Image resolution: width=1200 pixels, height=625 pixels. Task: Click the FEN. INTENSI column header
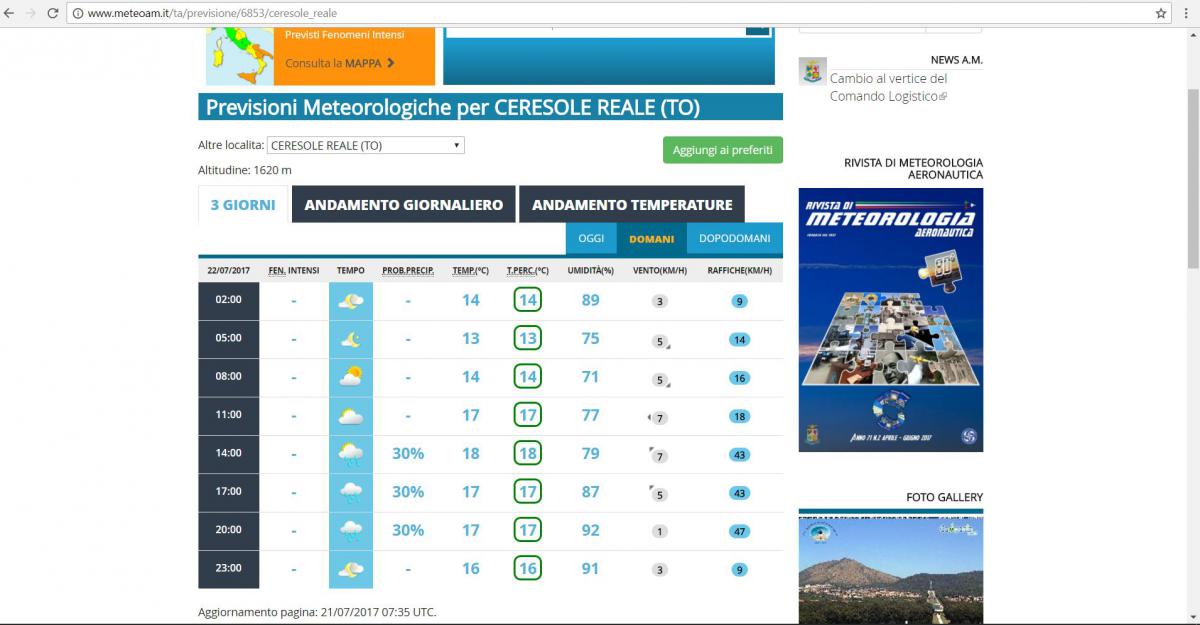tap(294, 270)
